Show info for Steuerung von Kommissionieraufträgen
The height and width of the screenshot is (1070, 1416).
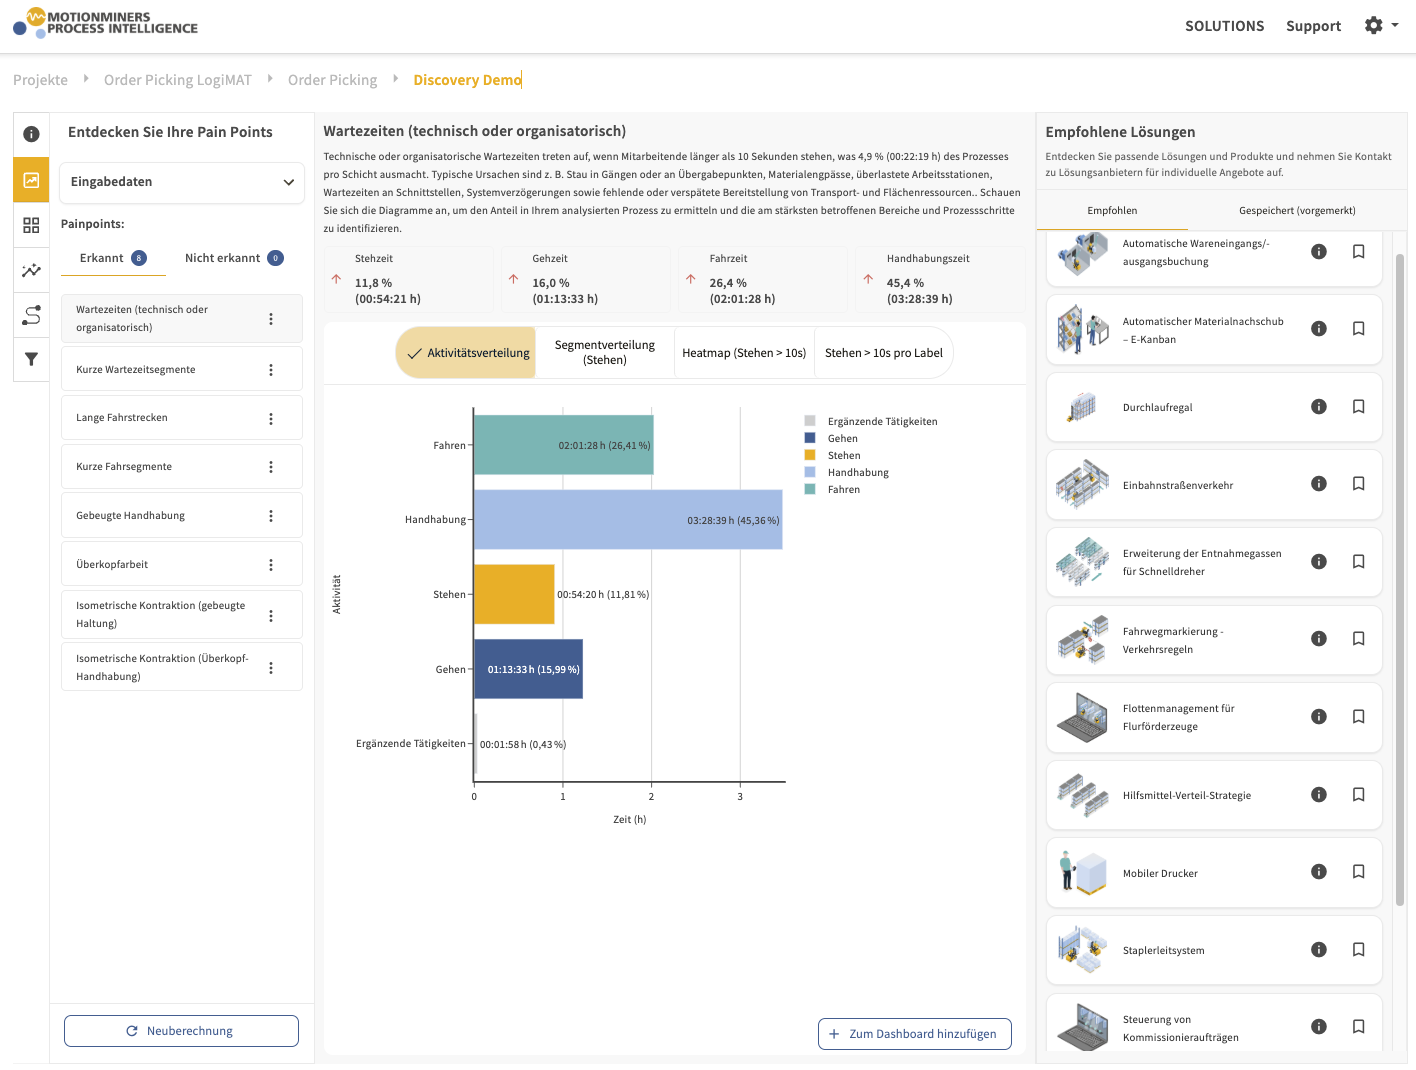click(x=1319, y=1027)
